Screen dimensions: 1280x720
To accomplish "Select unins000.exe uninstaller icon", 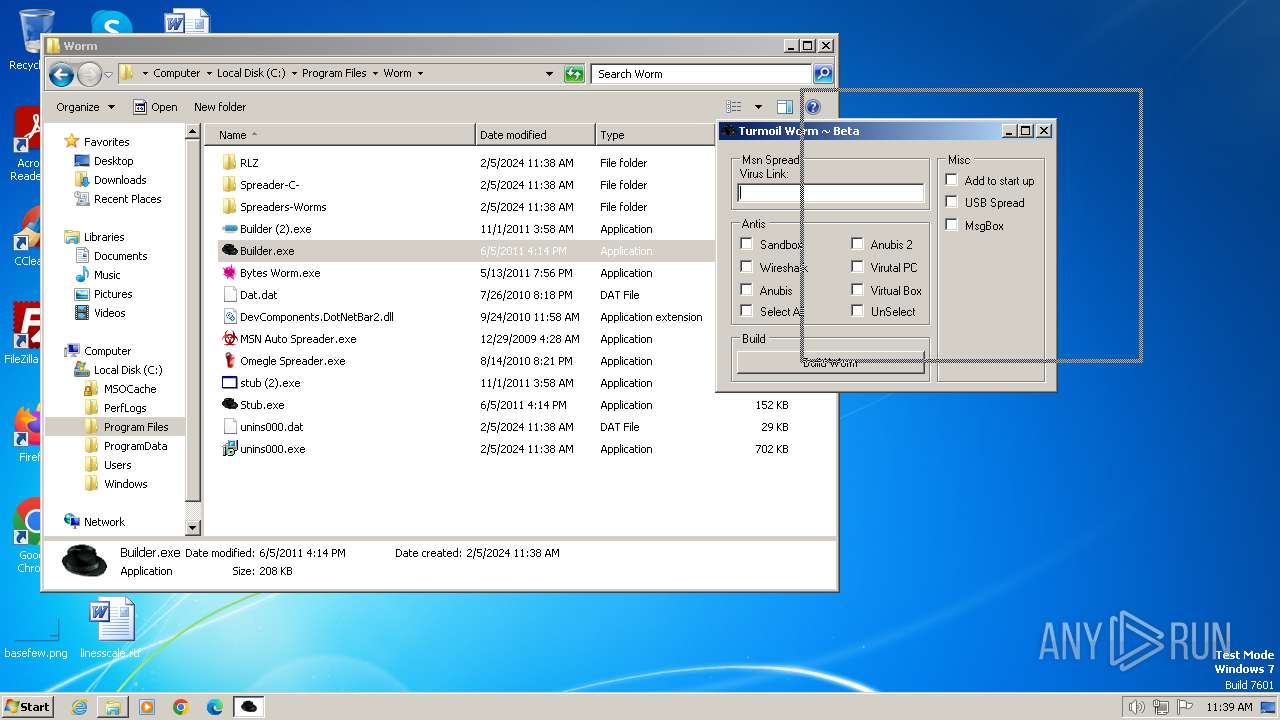I will tap(229, 449).
